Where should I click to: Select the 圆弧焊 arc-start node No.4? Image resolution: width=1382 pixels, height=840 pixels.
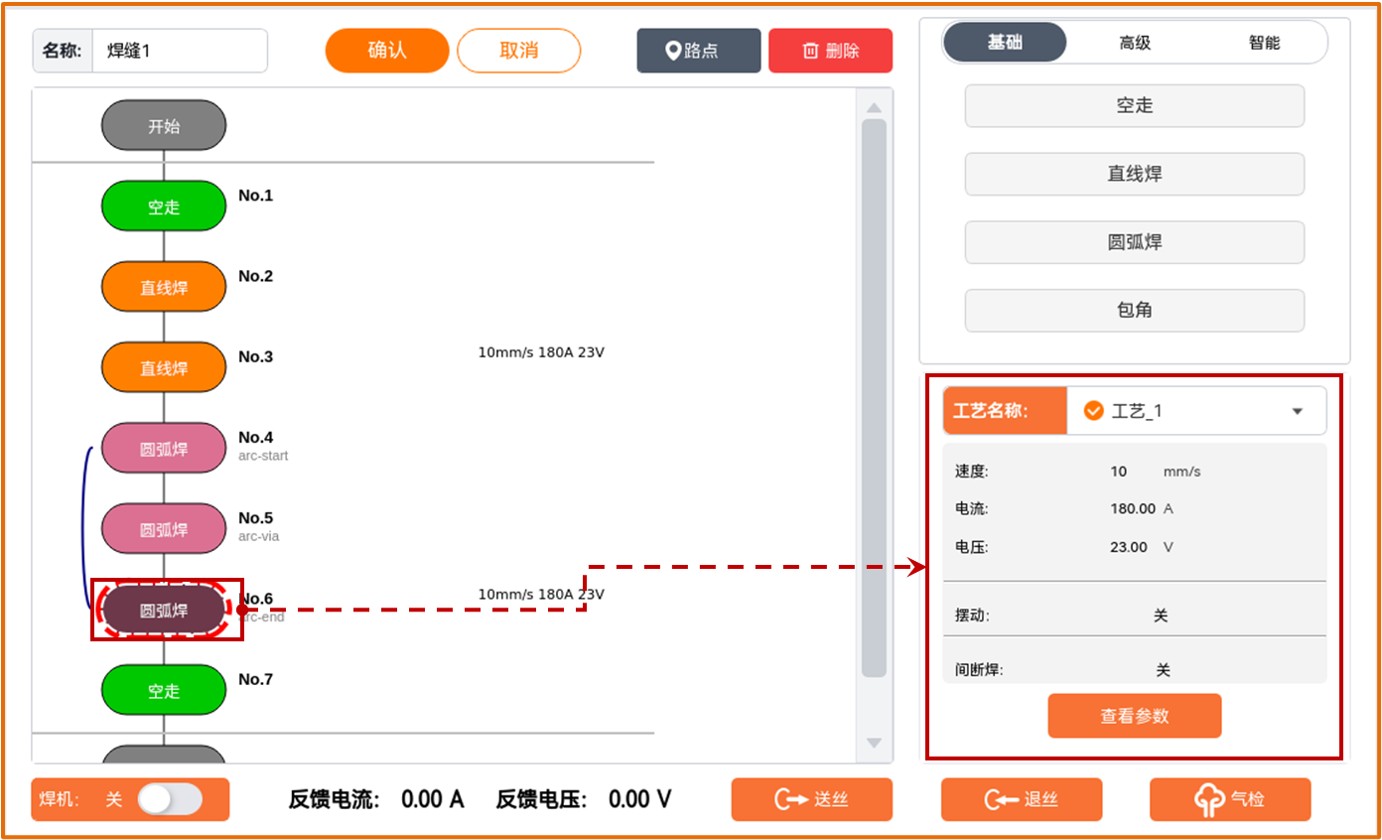pyautogui.click(x=164, y=448)
